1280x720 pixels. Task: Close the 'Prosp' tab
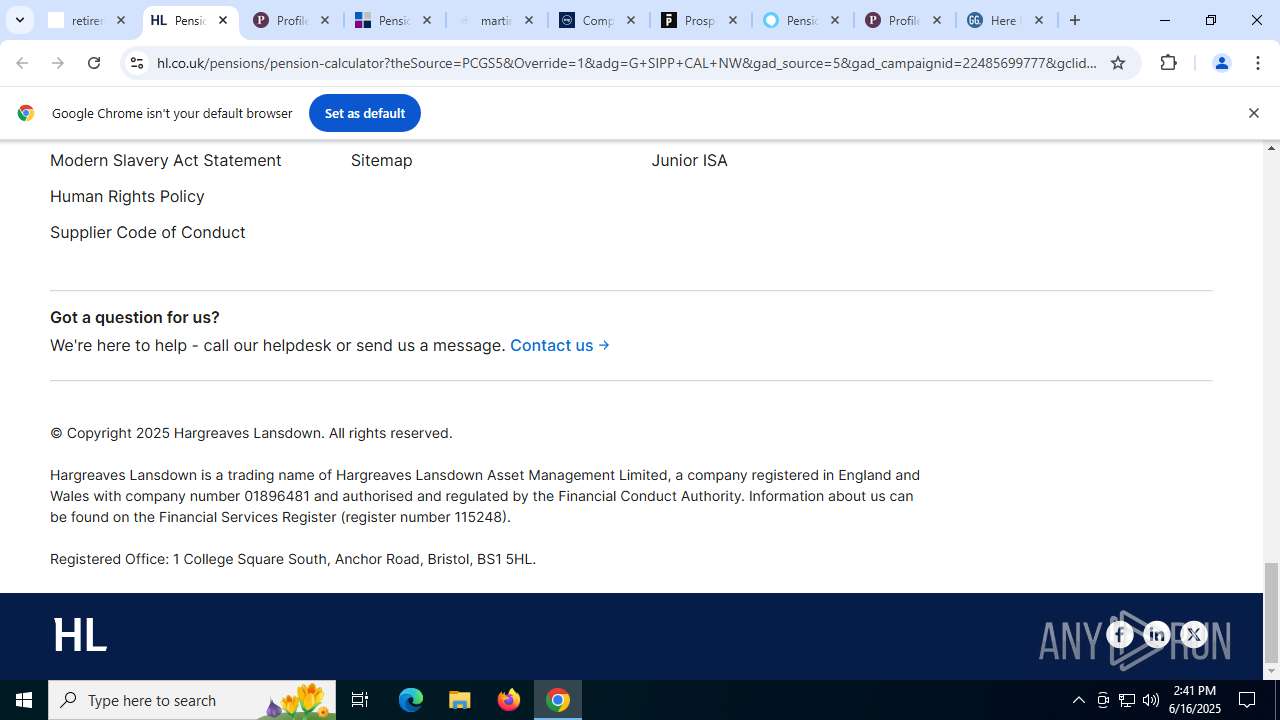[x=733, y=20]
